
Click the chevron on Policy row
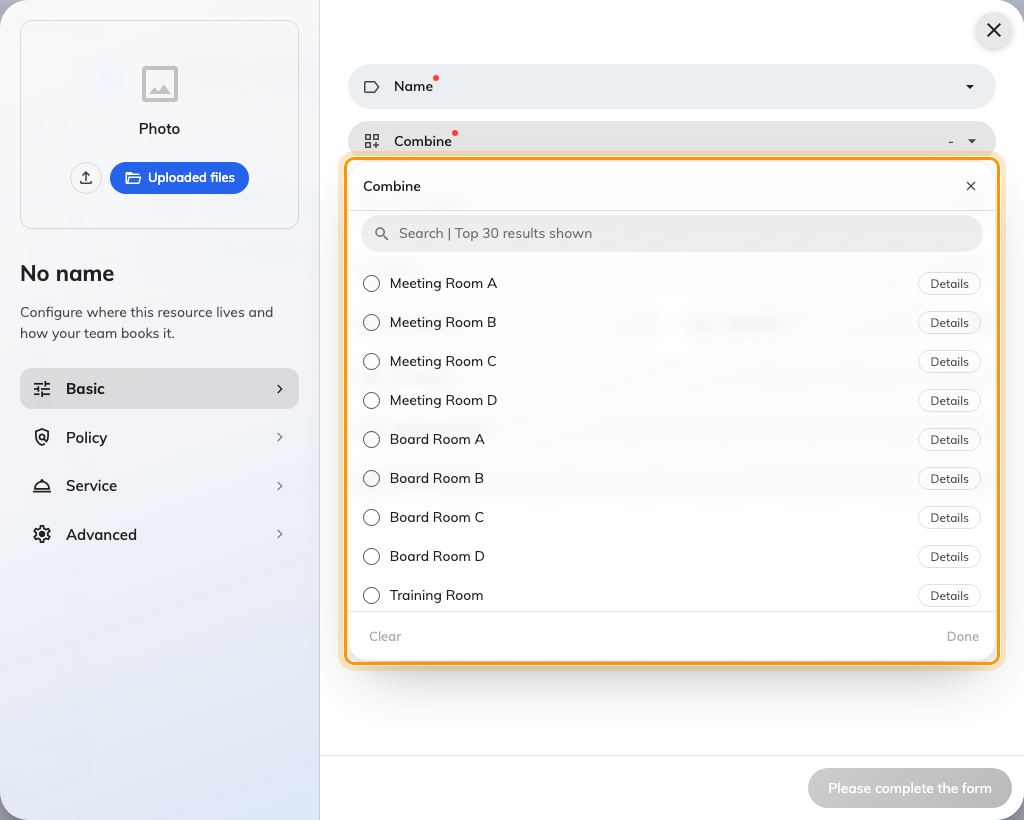point(280,437)
